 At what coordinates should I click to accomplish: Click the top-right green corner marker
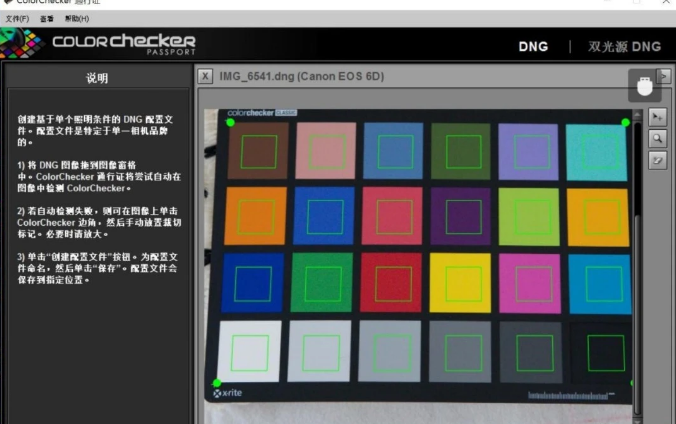click(625, 122)
